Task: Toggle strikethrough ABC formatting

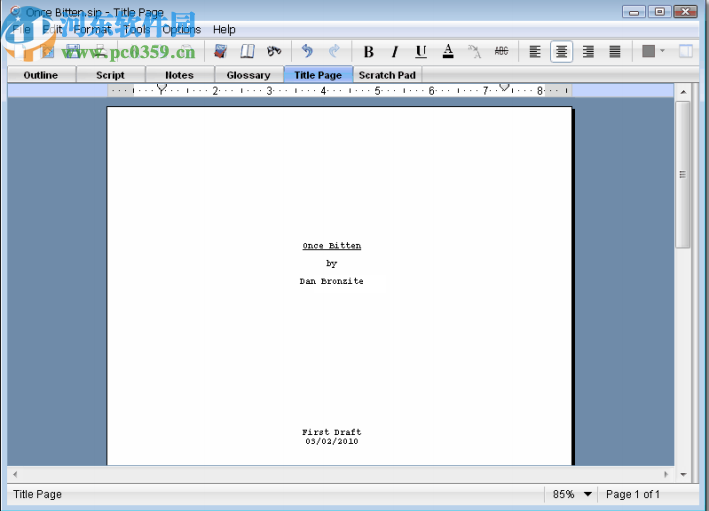Action: click(501, 51)
